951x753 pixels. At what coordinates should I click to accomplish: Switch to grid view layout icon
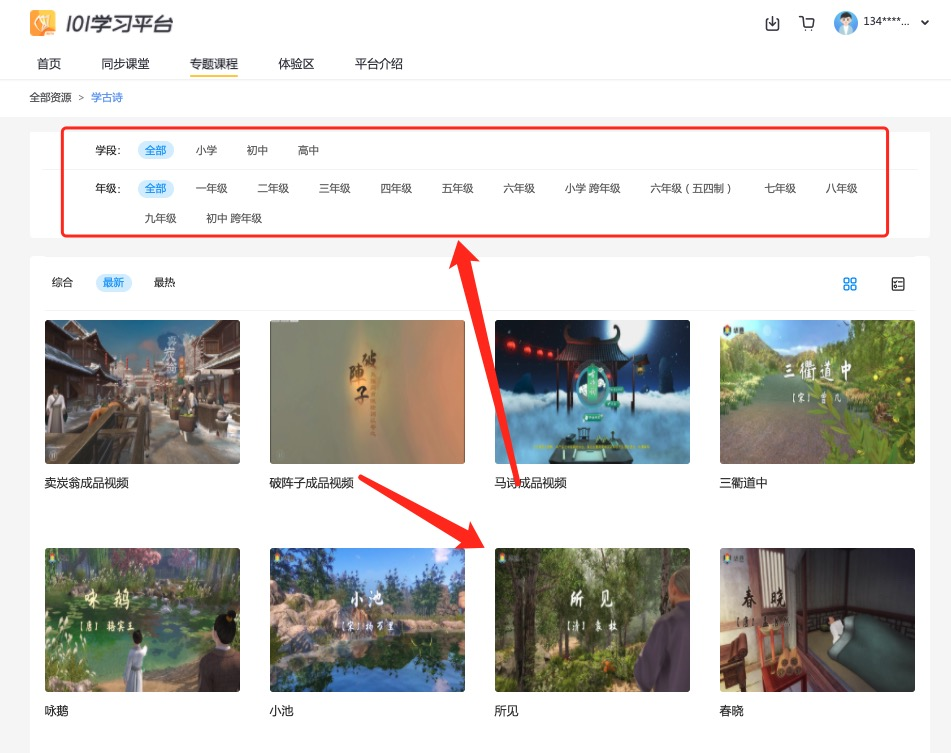tap(850, 284)
